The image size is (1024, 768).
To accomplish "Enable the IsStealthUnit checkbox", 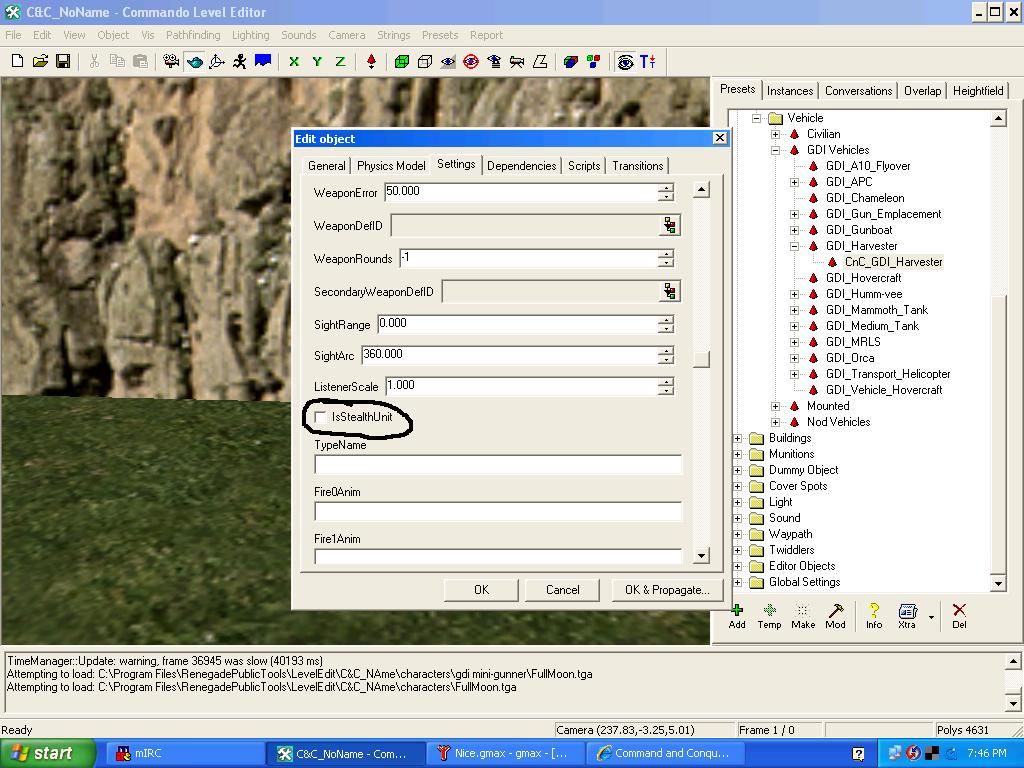I will [321, 417].
